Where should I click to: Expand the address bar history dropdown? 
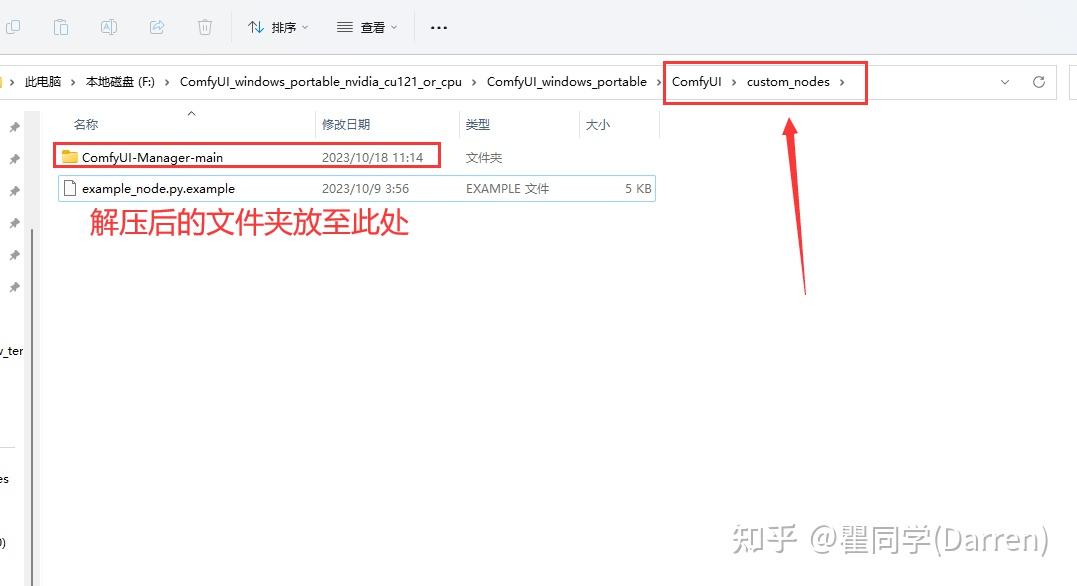1005,82
